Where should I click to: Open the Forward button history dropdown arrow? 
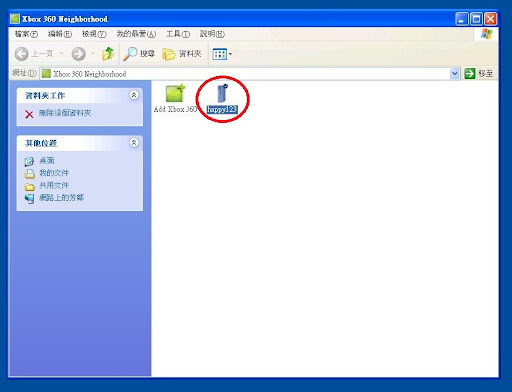93,53
